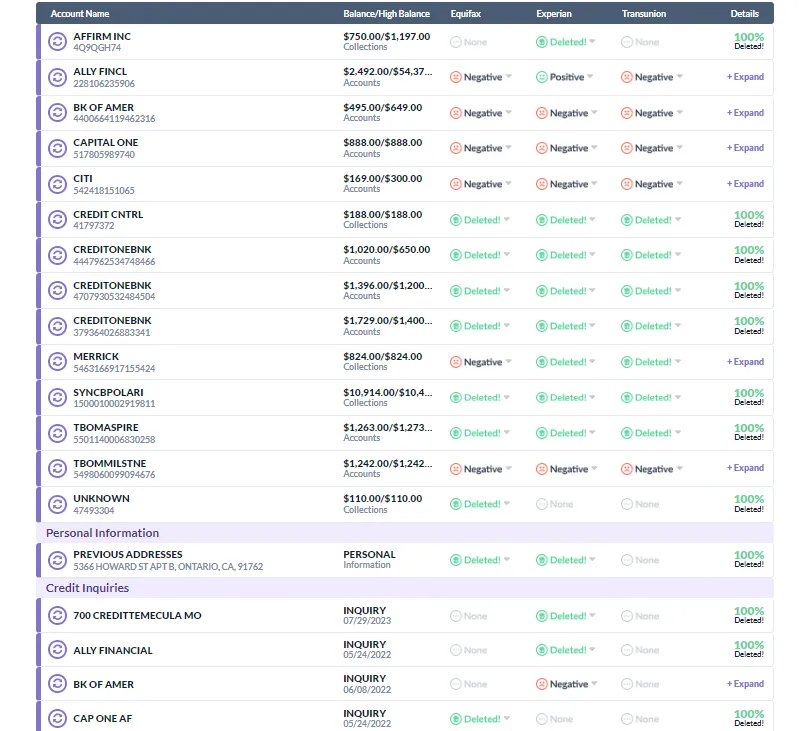Click the circular icon beside TBOMMILSTNE

[57, 469]
